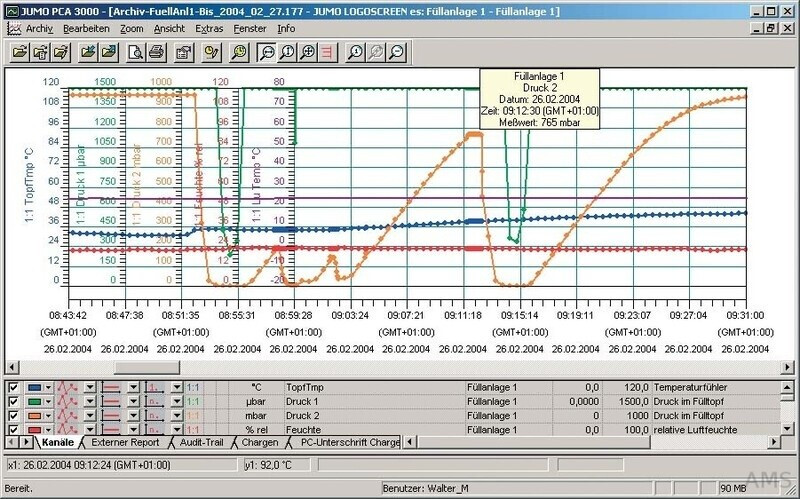Click the Druck 2 tooltip on chart
The width and height of the screenshot is (800, 499).
coord(540,99)
